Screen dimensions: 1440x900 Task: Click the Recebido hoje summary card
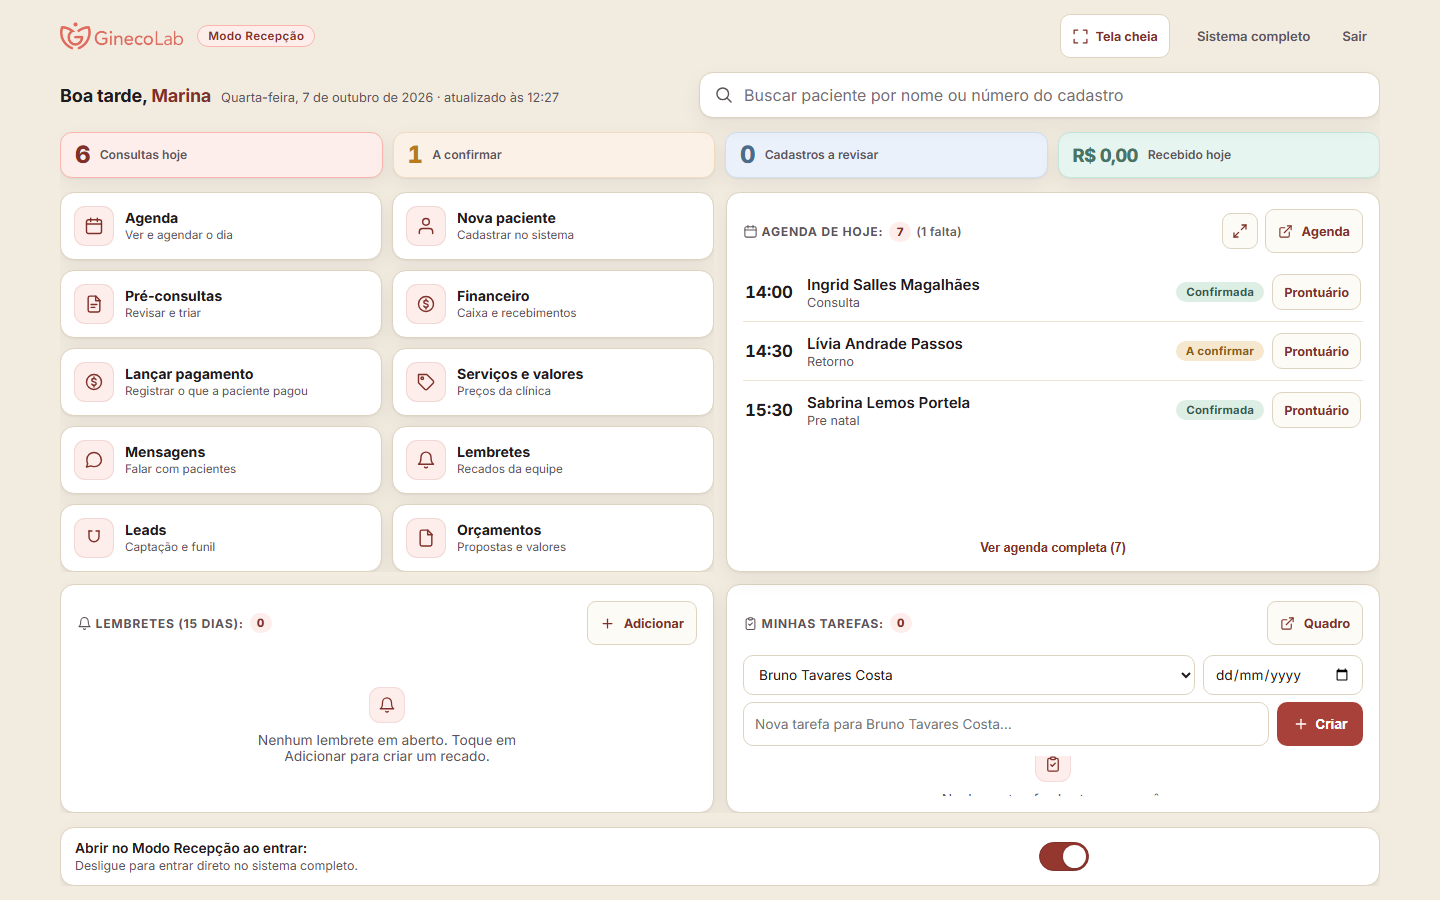coord(1219,155)
